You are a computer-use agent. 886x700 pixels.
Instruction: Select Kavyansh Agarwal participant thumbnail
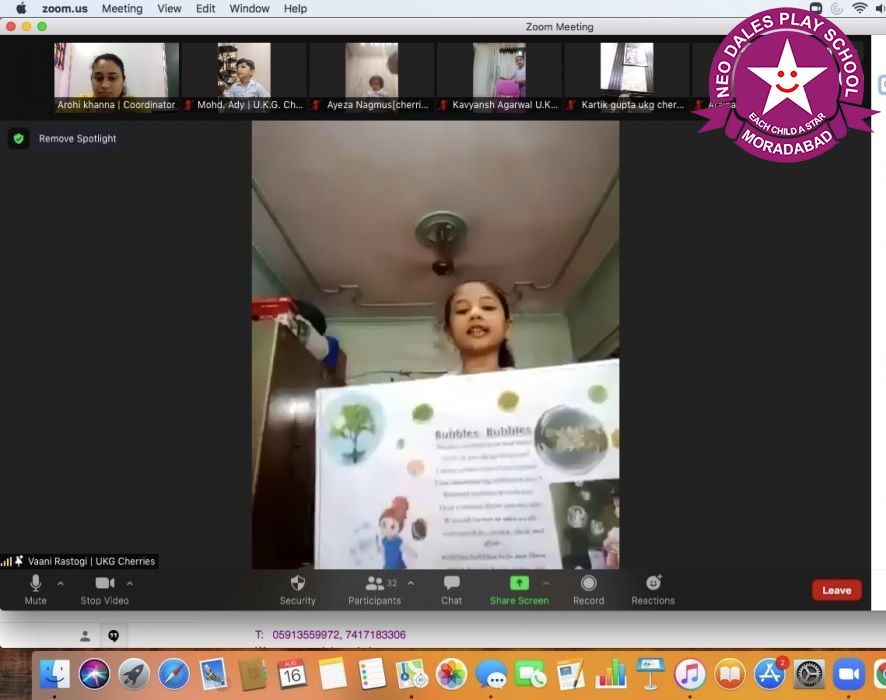click(500, 77)
